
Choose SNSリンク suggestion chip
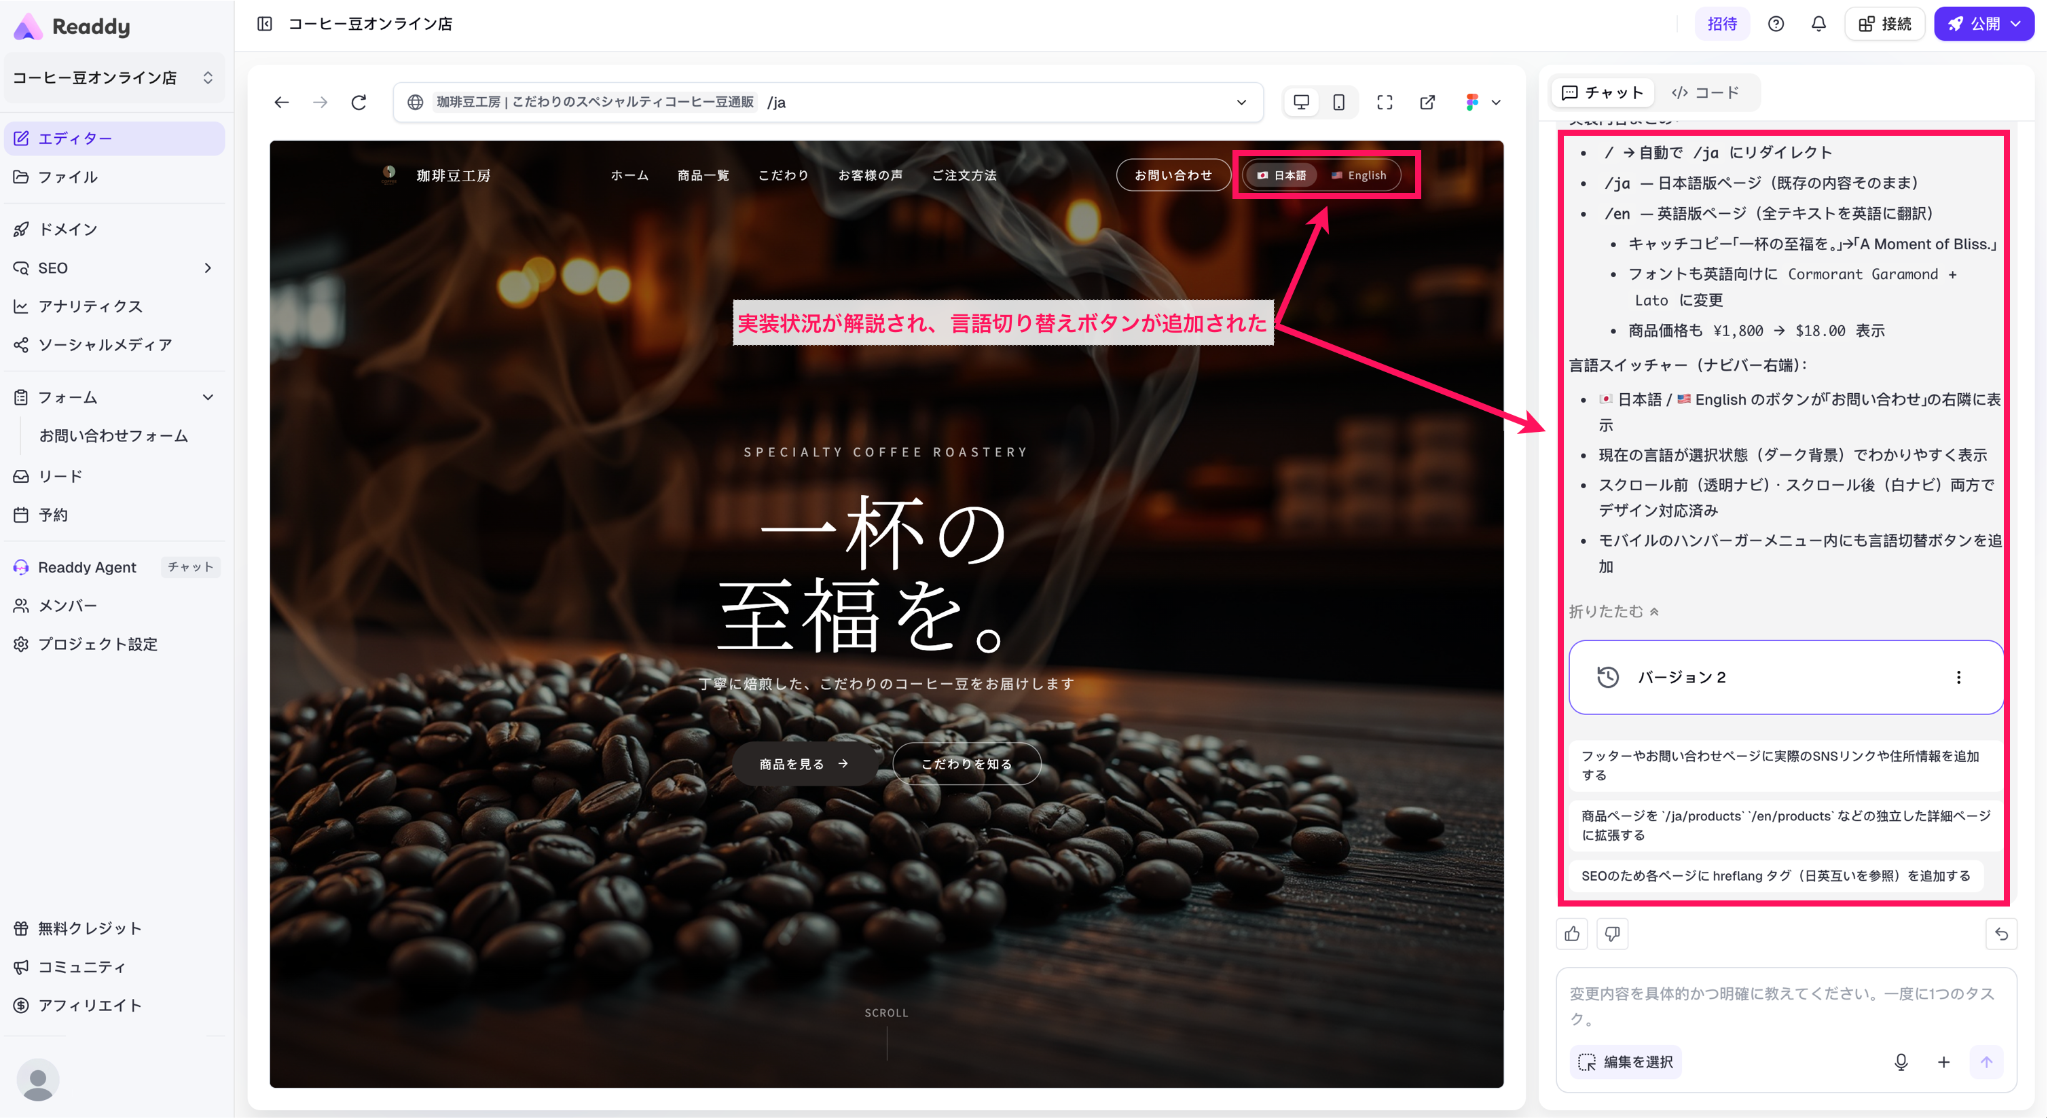[1784, 765]
